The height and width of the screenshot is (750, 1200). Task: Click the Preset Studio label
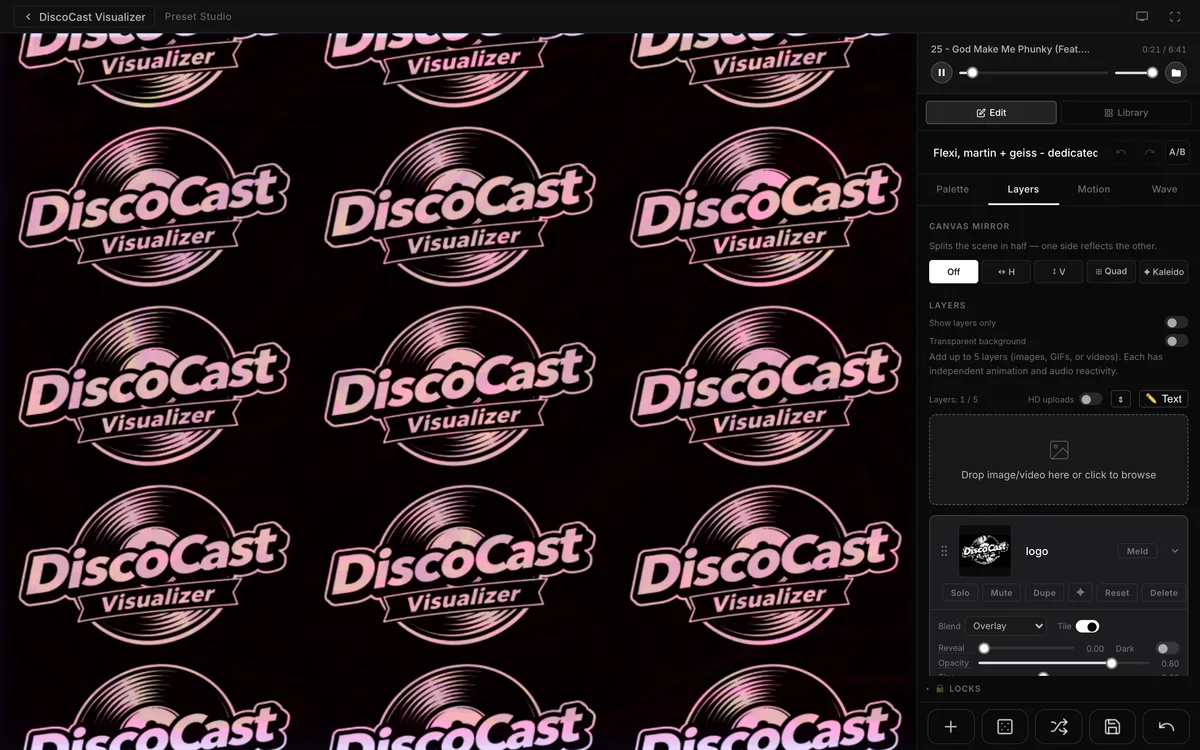click(198, 17)
